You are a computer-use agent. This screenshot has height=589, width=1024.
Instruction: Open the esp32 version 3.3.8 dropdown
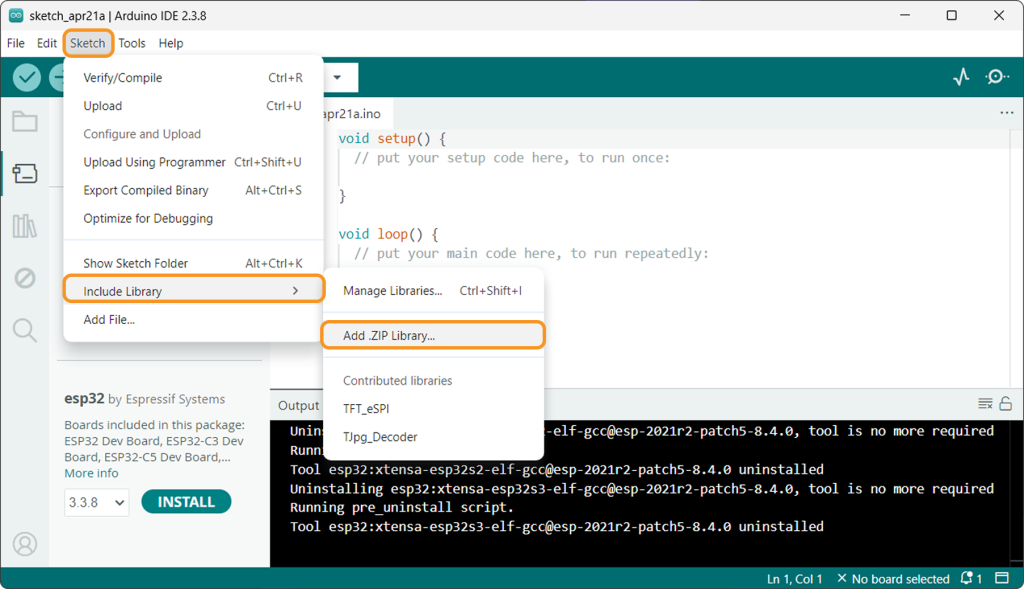(96, 502)
